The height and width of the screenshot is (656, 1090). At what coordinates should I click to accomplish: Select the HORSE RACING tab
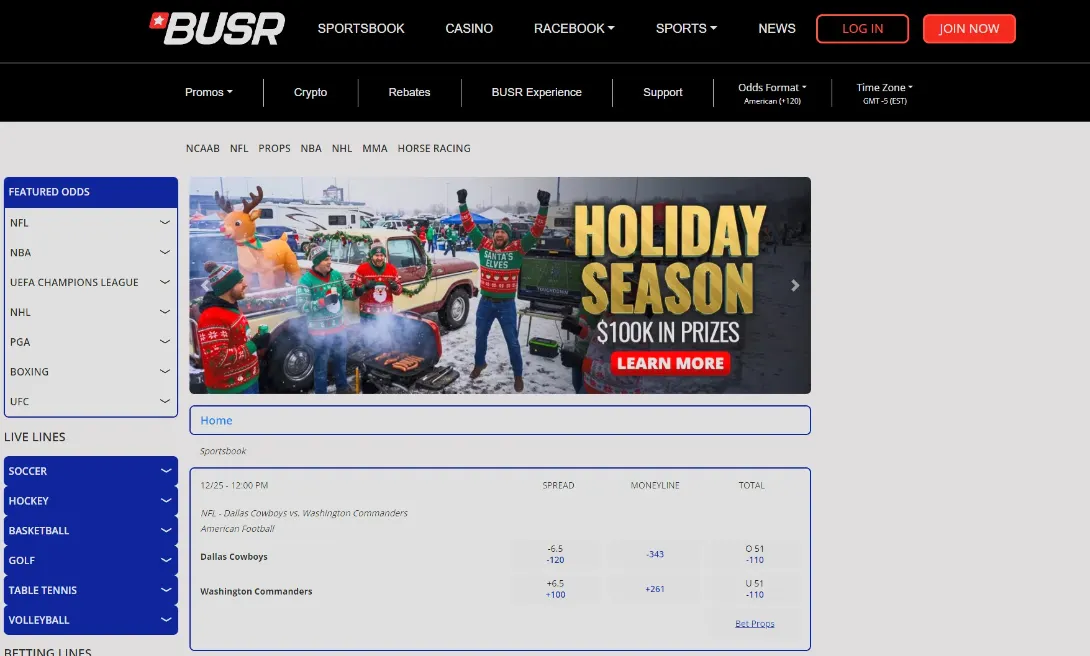click(434, 148)
